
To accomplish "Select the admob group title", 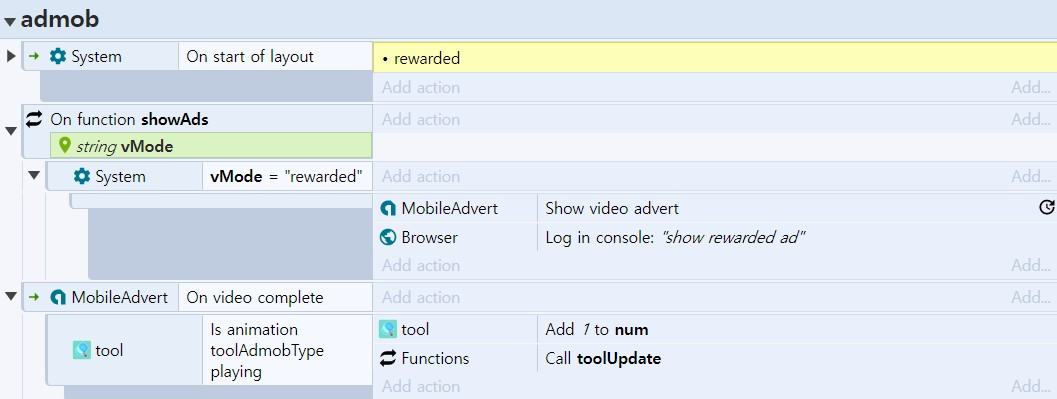I will click(60, 19).
